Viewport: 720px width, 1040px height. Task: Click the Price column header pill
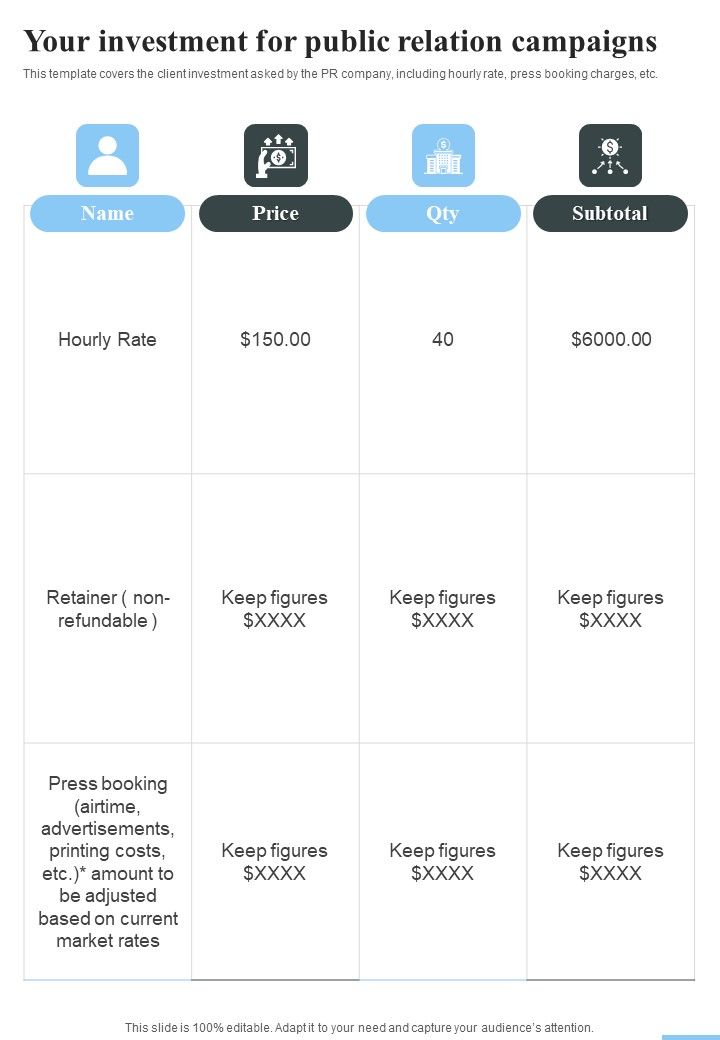[x=276, y=214]
